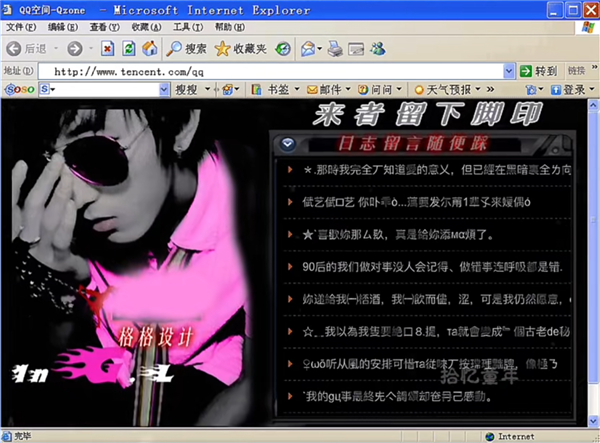Click in the Soso search input box
600x443 pixels.
click(104, 90)
